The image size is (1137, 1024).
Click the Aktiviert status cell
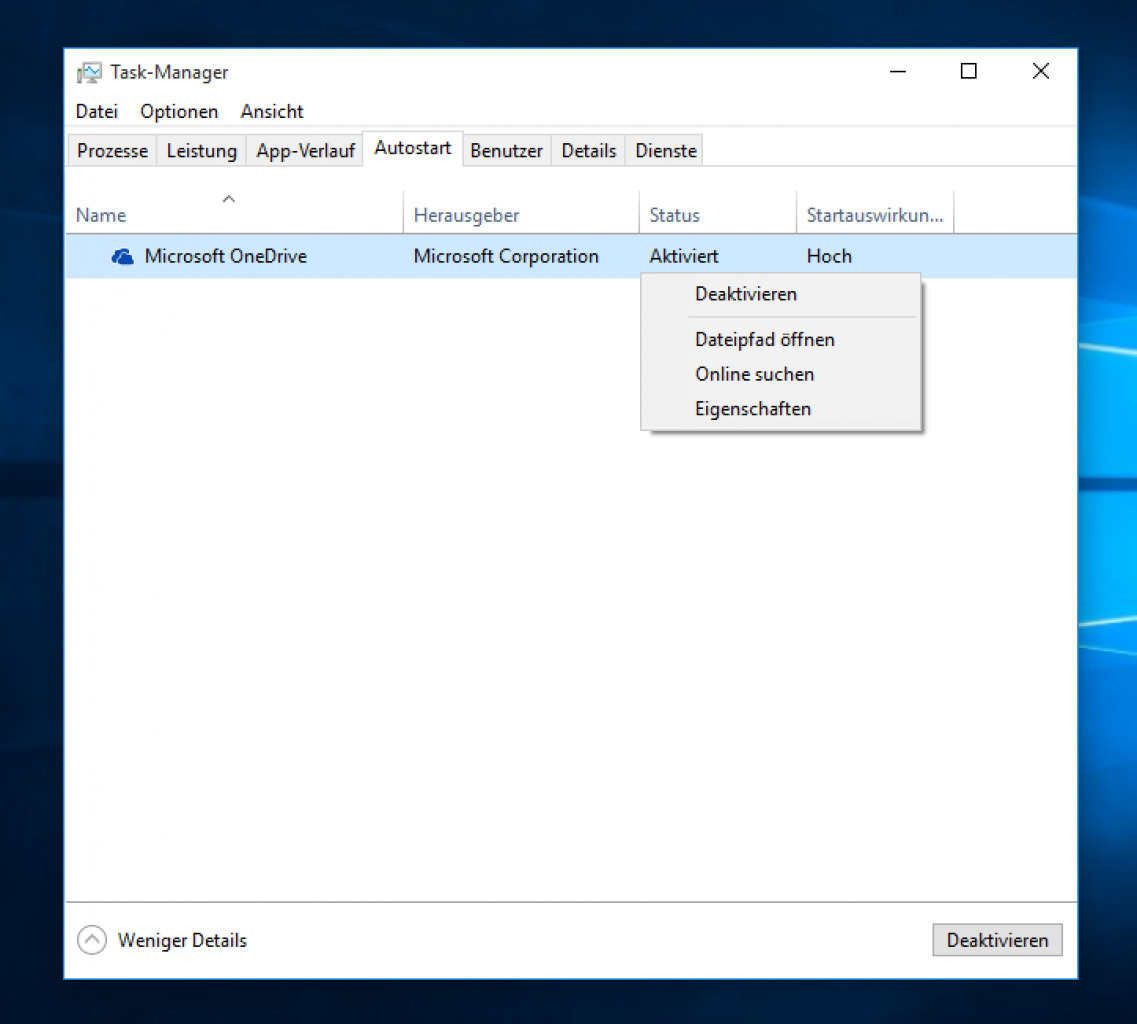click(x=684, y=256)
